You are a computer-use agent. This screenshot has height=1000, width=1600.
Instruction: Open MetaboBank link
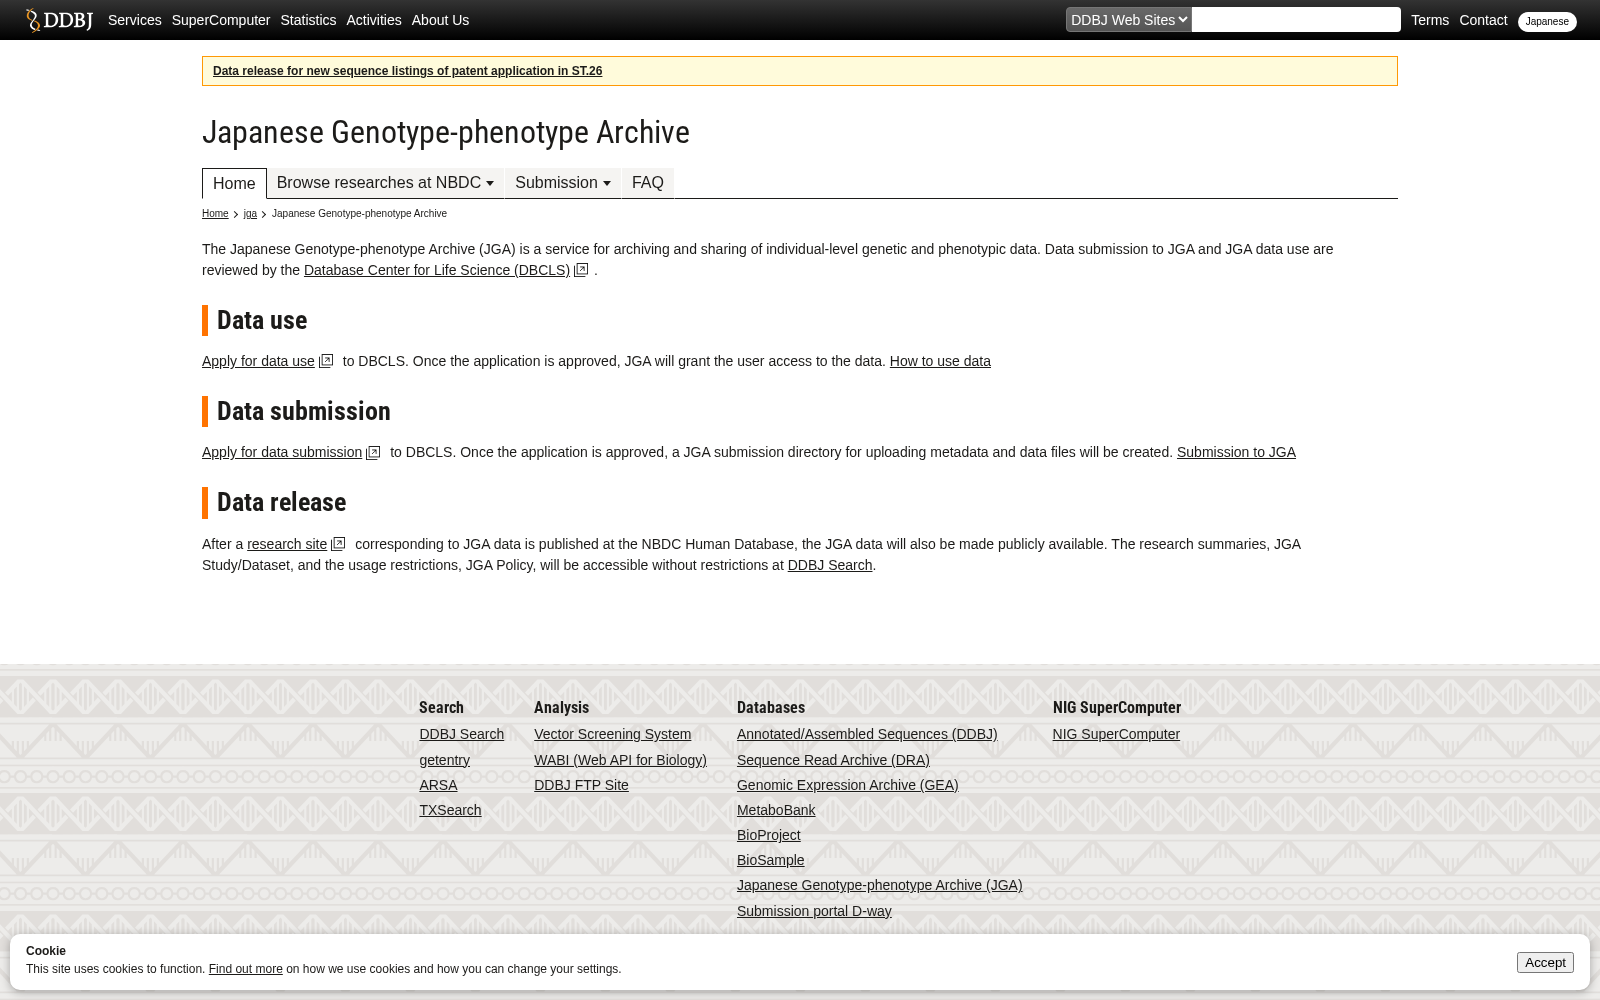776,810
